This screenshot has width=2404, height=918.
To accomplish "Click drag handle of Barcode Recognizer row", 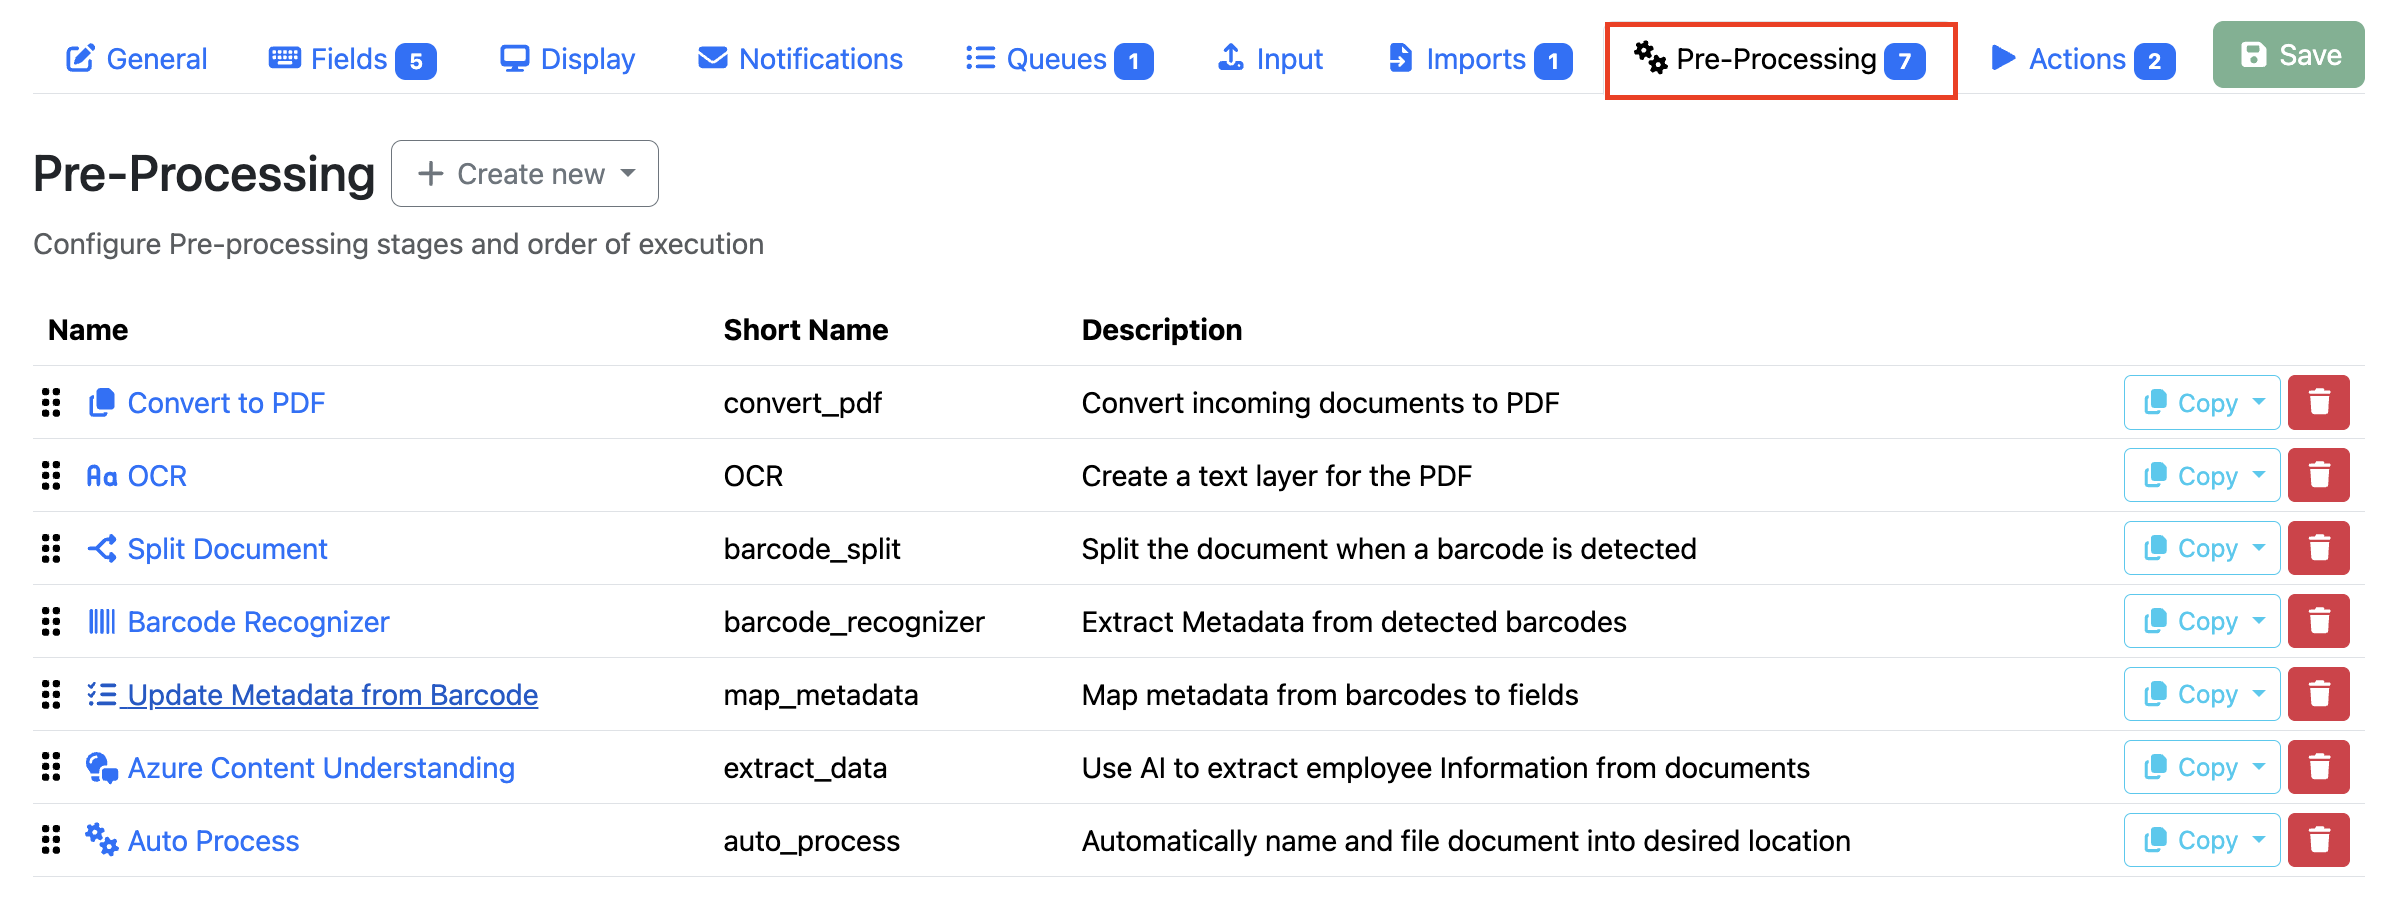I will [51, 622].
